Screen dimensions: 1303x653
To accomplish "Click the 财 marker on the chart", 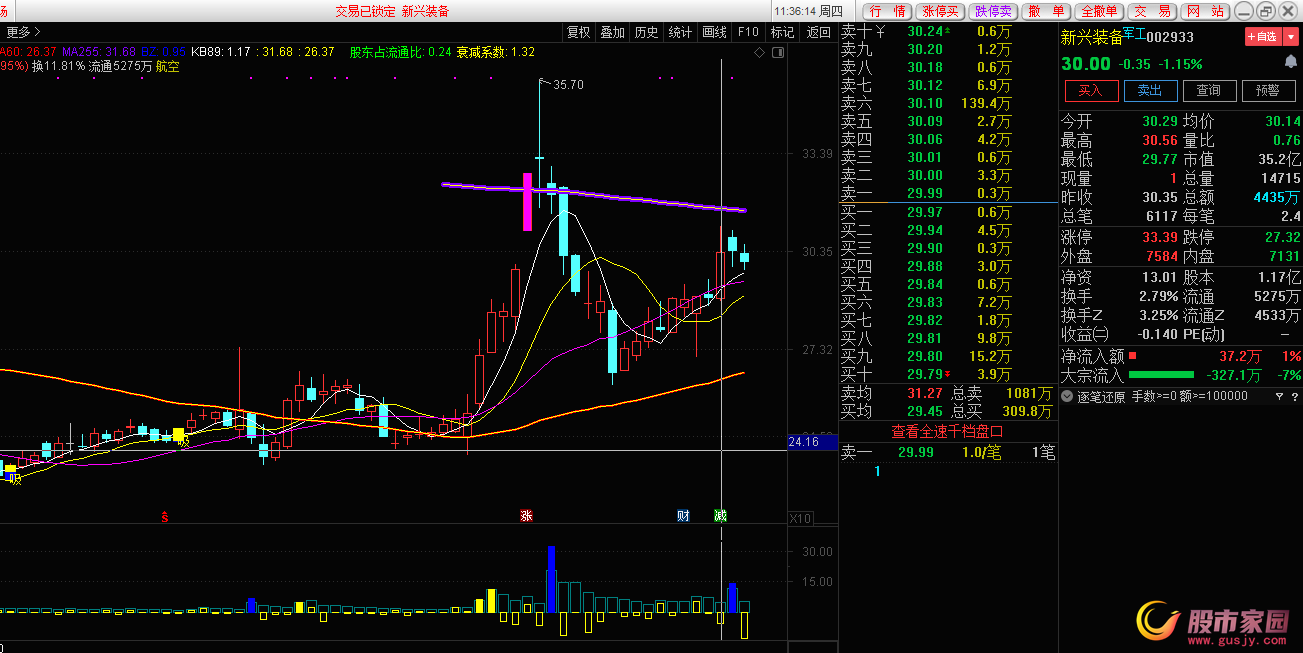I will coord(683,516).
